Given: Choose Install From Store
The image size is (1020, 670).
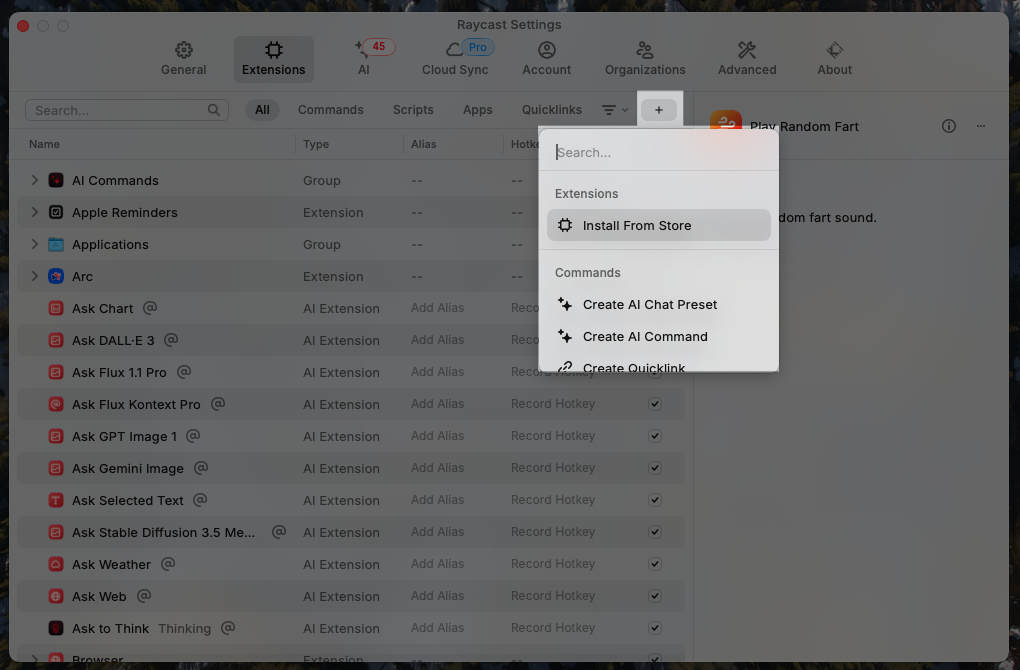Looking at the screenshot, I should coord(658,225).
